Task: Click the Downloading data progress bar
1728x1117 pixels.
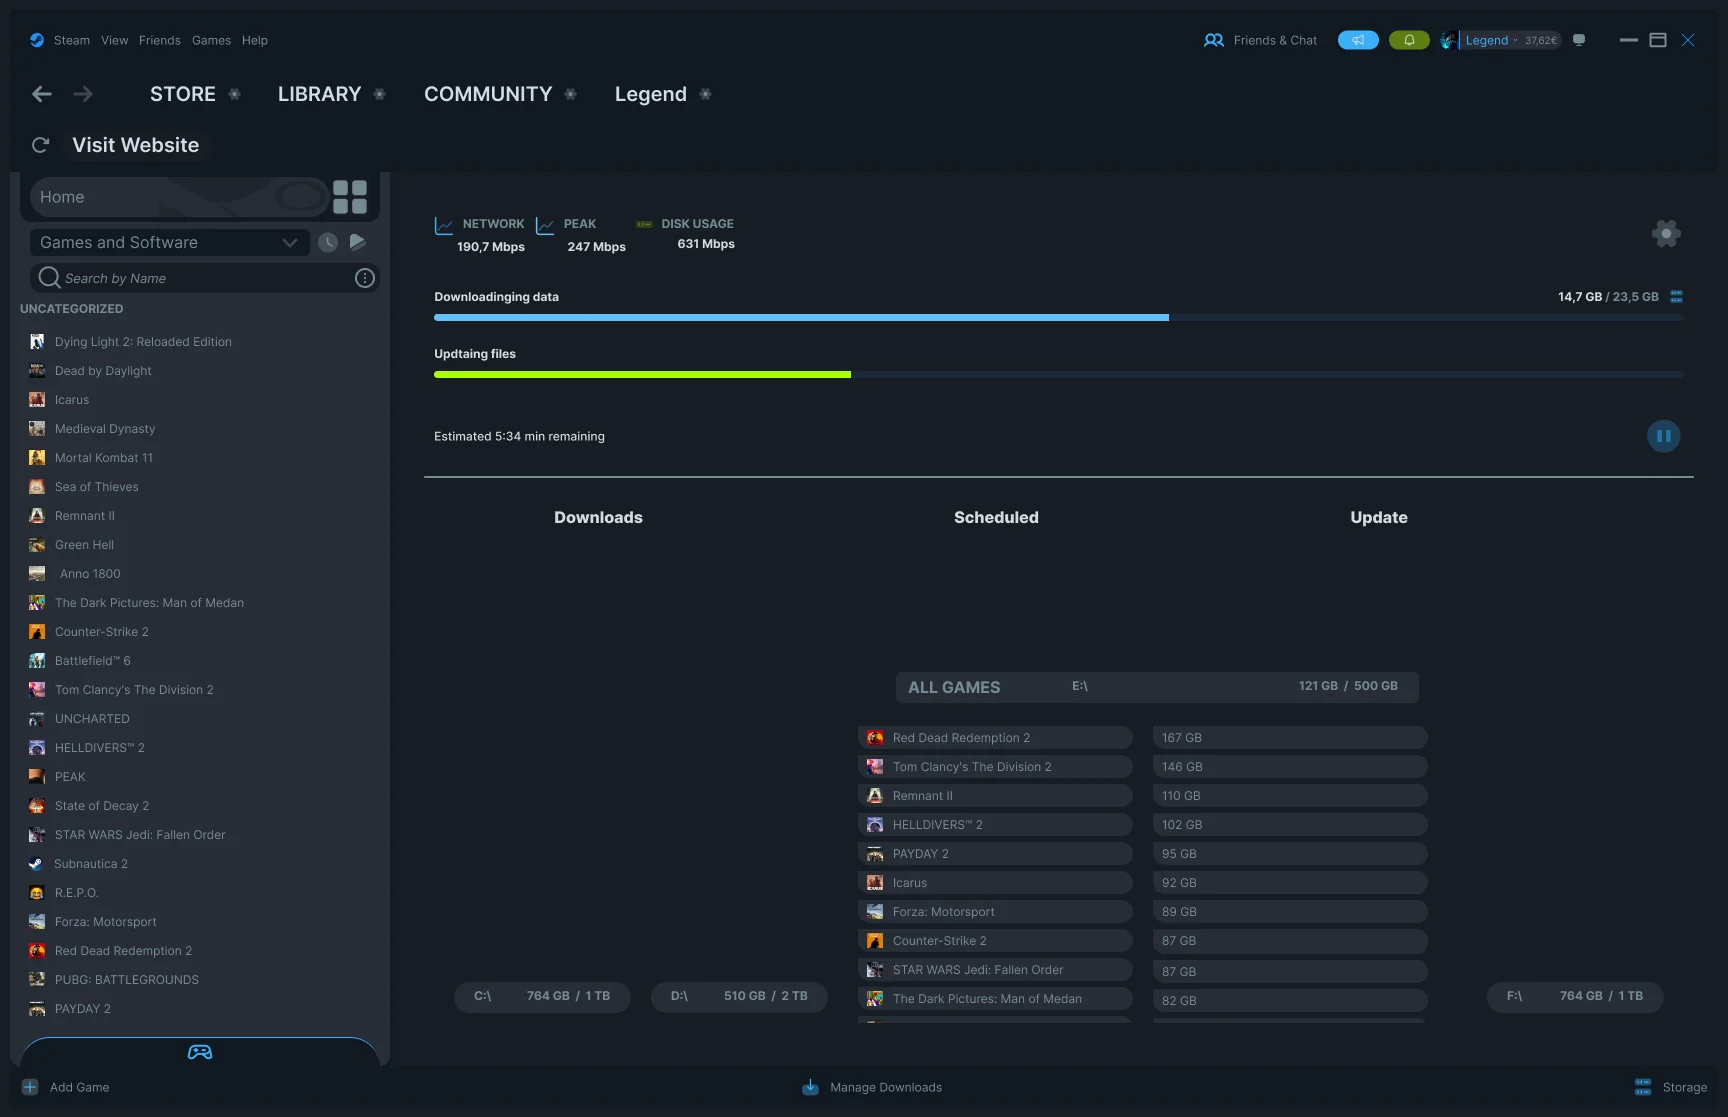Action: pyautogui.click(x=1059, y=317)
